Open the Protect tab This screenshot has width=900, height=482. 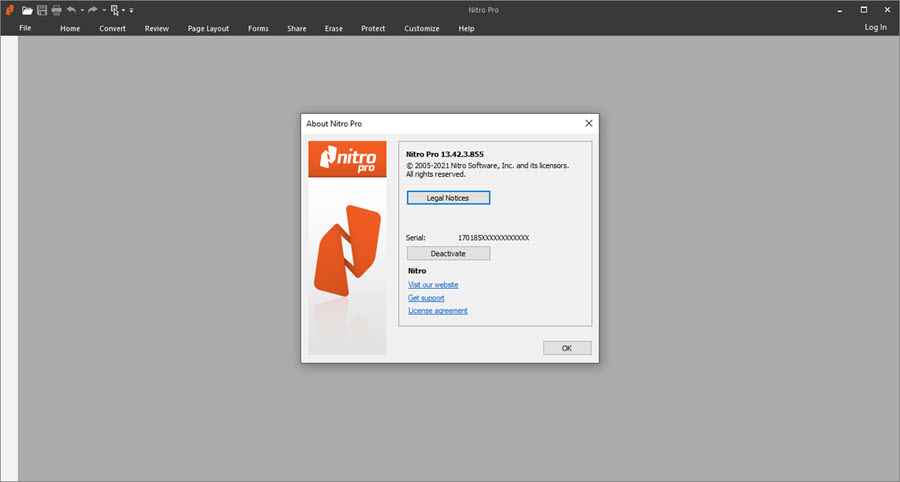click(373, 28)
